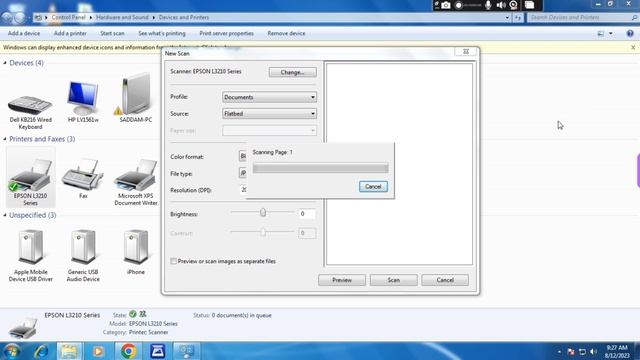Image resolution: width=640 pixels, height=360 pixels.
Task: Click the help question mark icon
Action: point(630,33)
